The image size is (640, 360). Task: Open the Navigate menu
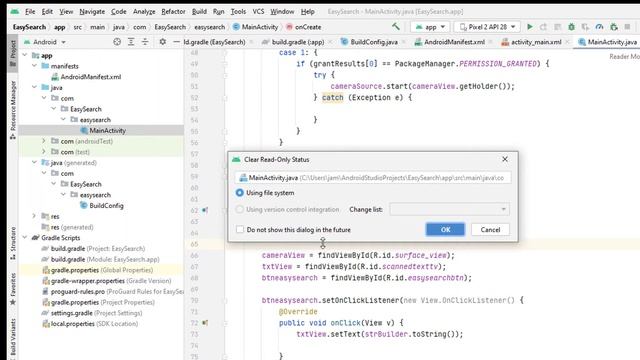click(x=92, y=11)
